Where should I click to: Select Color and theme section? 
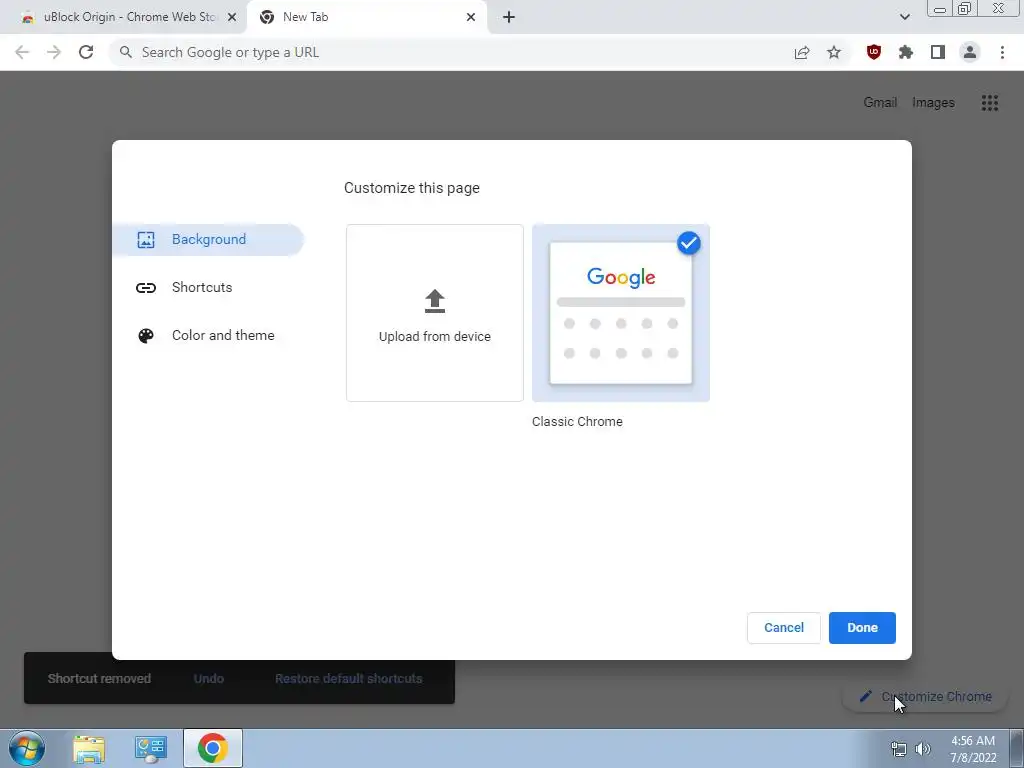tap(208, 336)
